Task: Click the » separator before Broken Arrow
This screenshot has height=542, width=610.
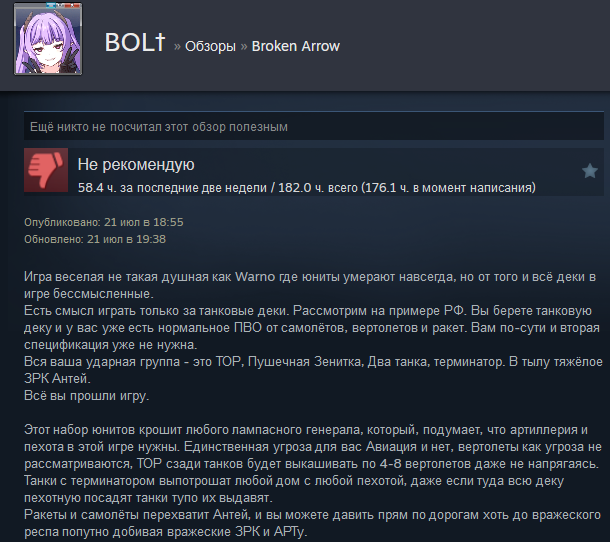Action: pos(244,47)
